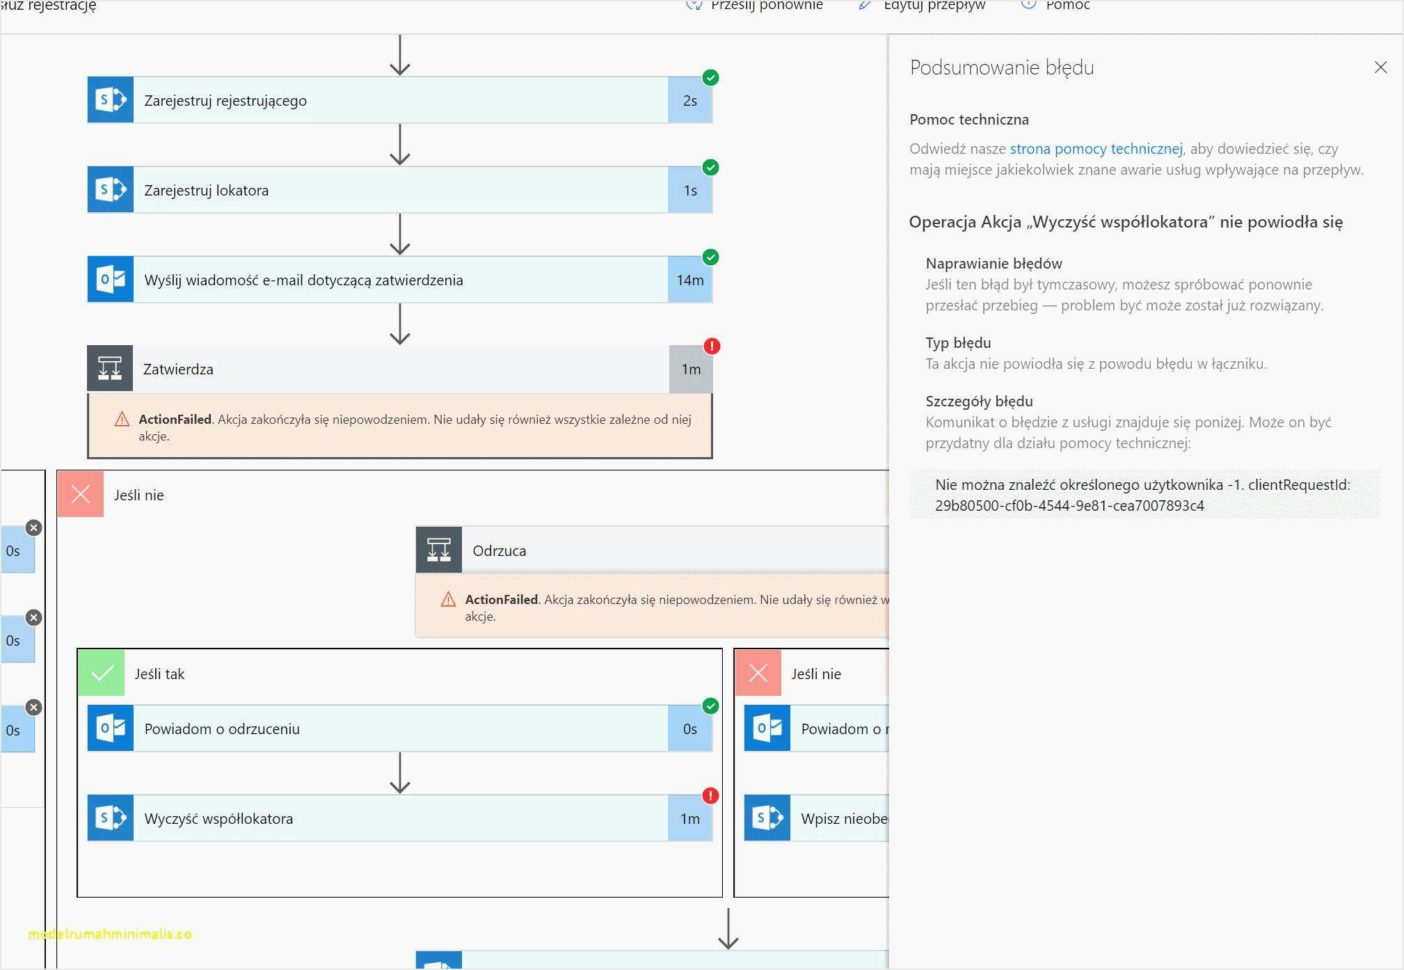Expand the "Zatwierdza" step details
Viewport: 1404px width, 970px height.
pyautogui.click(x=400, y=368)
